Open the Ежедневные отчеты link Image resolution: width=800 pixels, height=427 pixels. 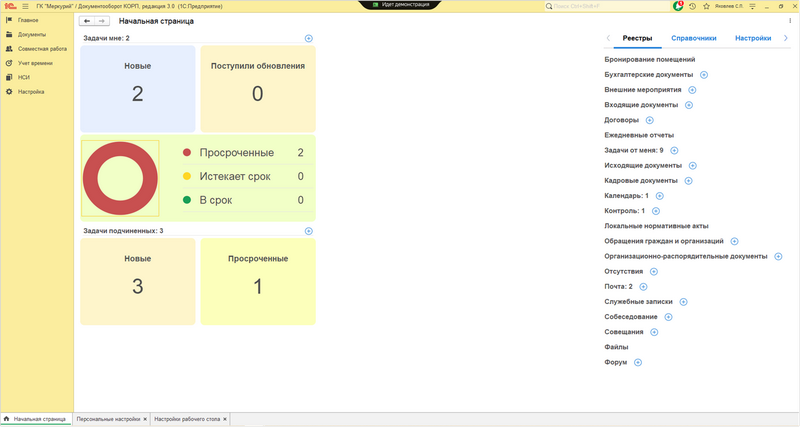(639, 135)
